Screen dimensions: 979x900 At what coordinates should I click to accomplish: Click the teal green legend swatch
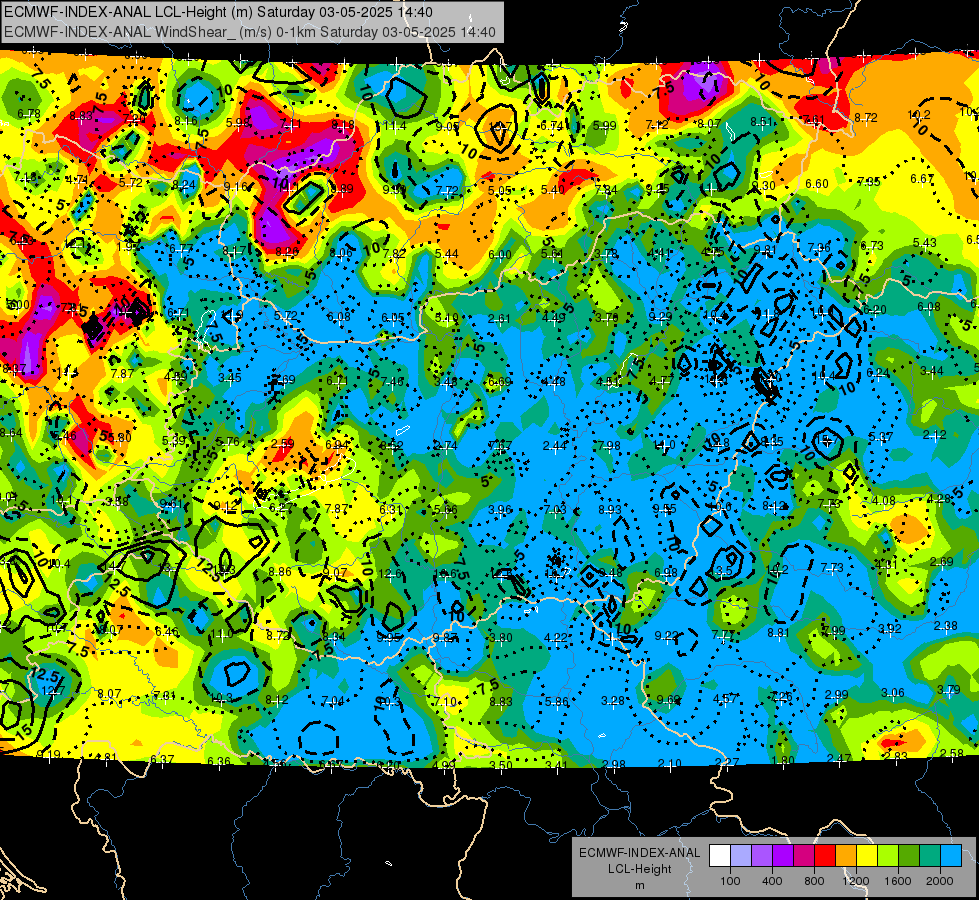point(930,856)
